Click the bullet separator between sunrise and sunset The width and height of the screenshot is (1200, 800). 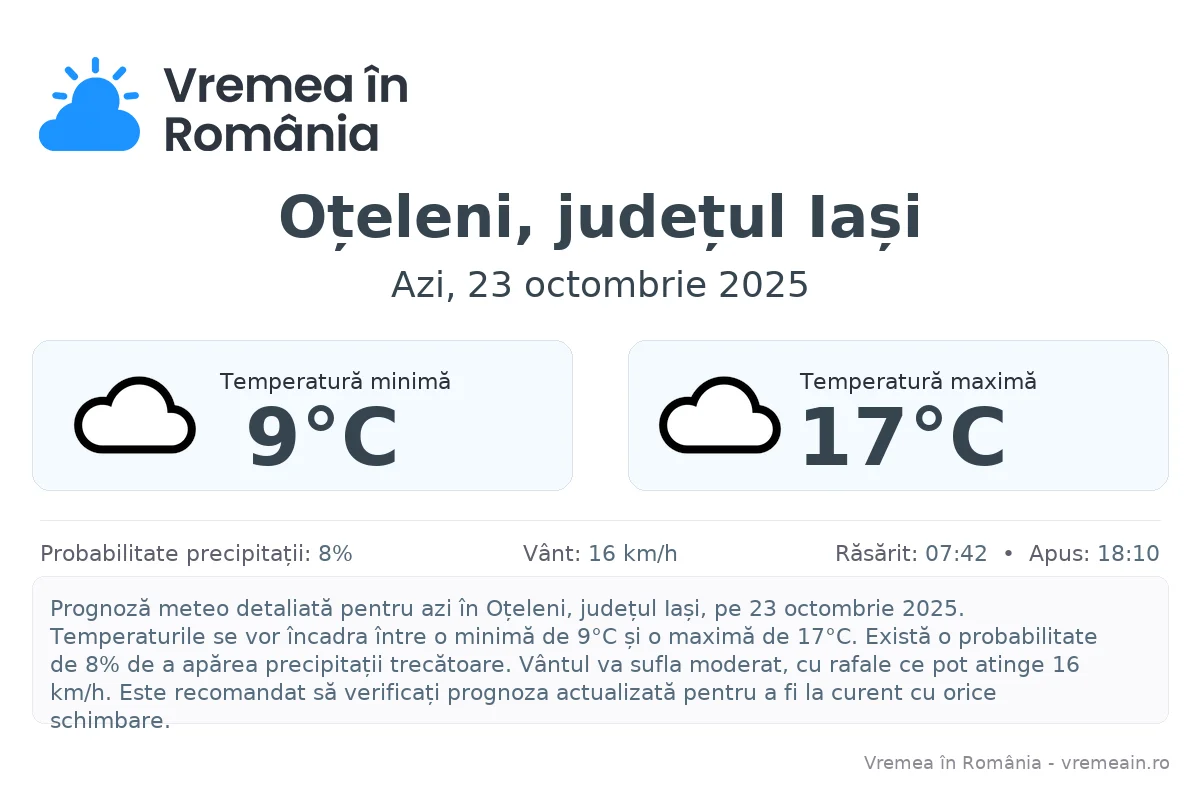1008,554
